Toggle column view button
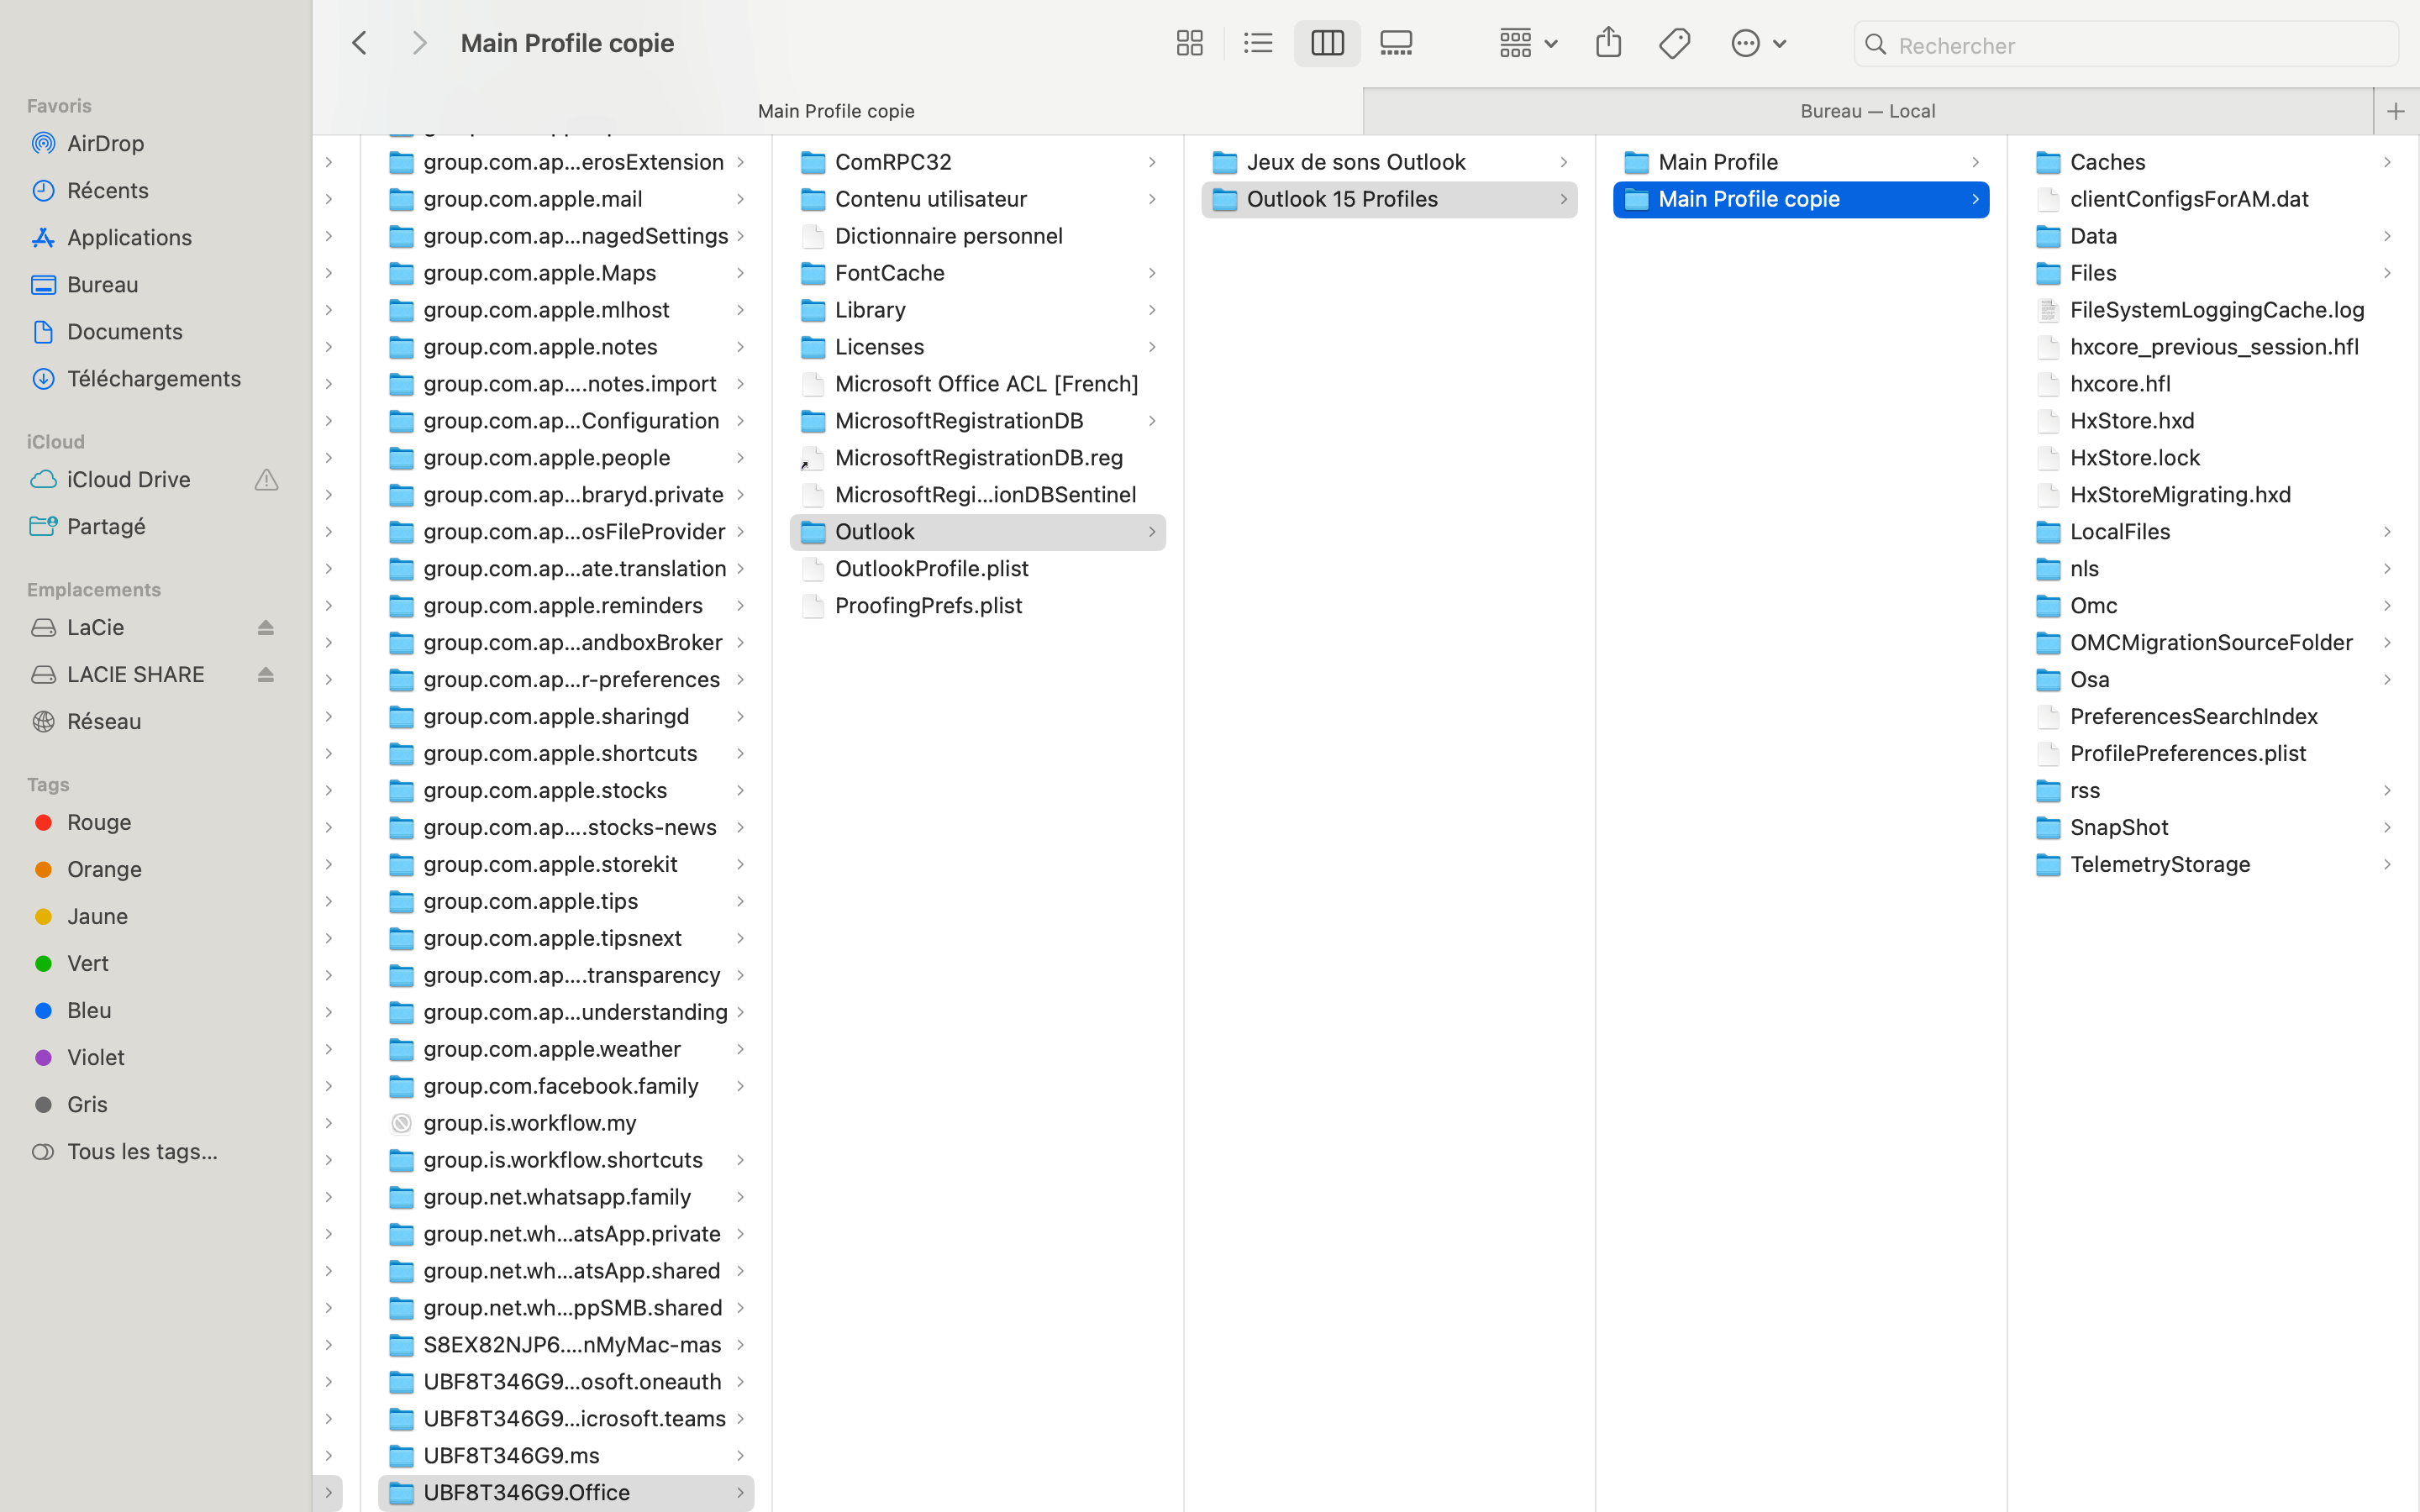This screenshot has width=2420, height=1512. pyautogui.click(x=1327, y=43)
